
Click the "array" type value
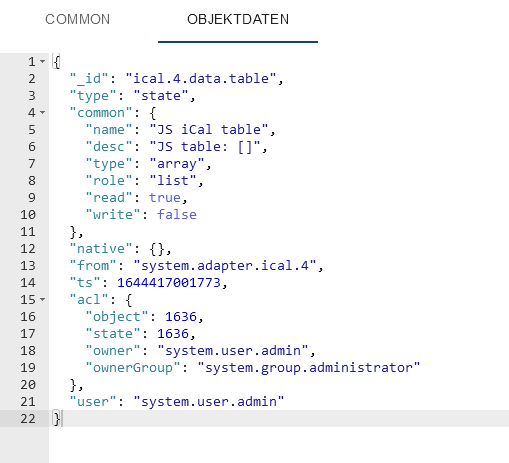click(177, 164)
